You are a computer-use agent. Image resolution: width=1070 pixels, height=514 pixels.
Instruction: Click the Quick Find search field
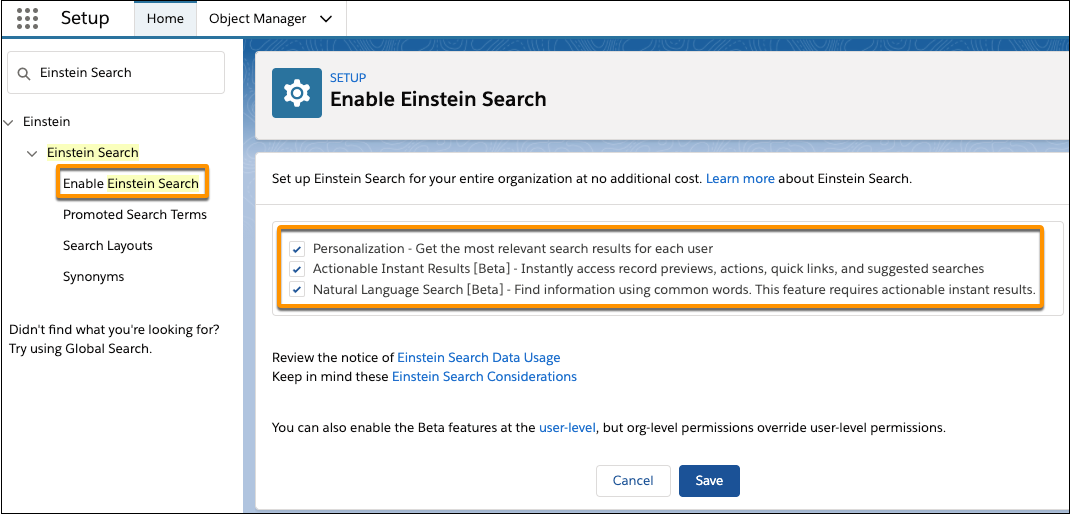point(116,72)
